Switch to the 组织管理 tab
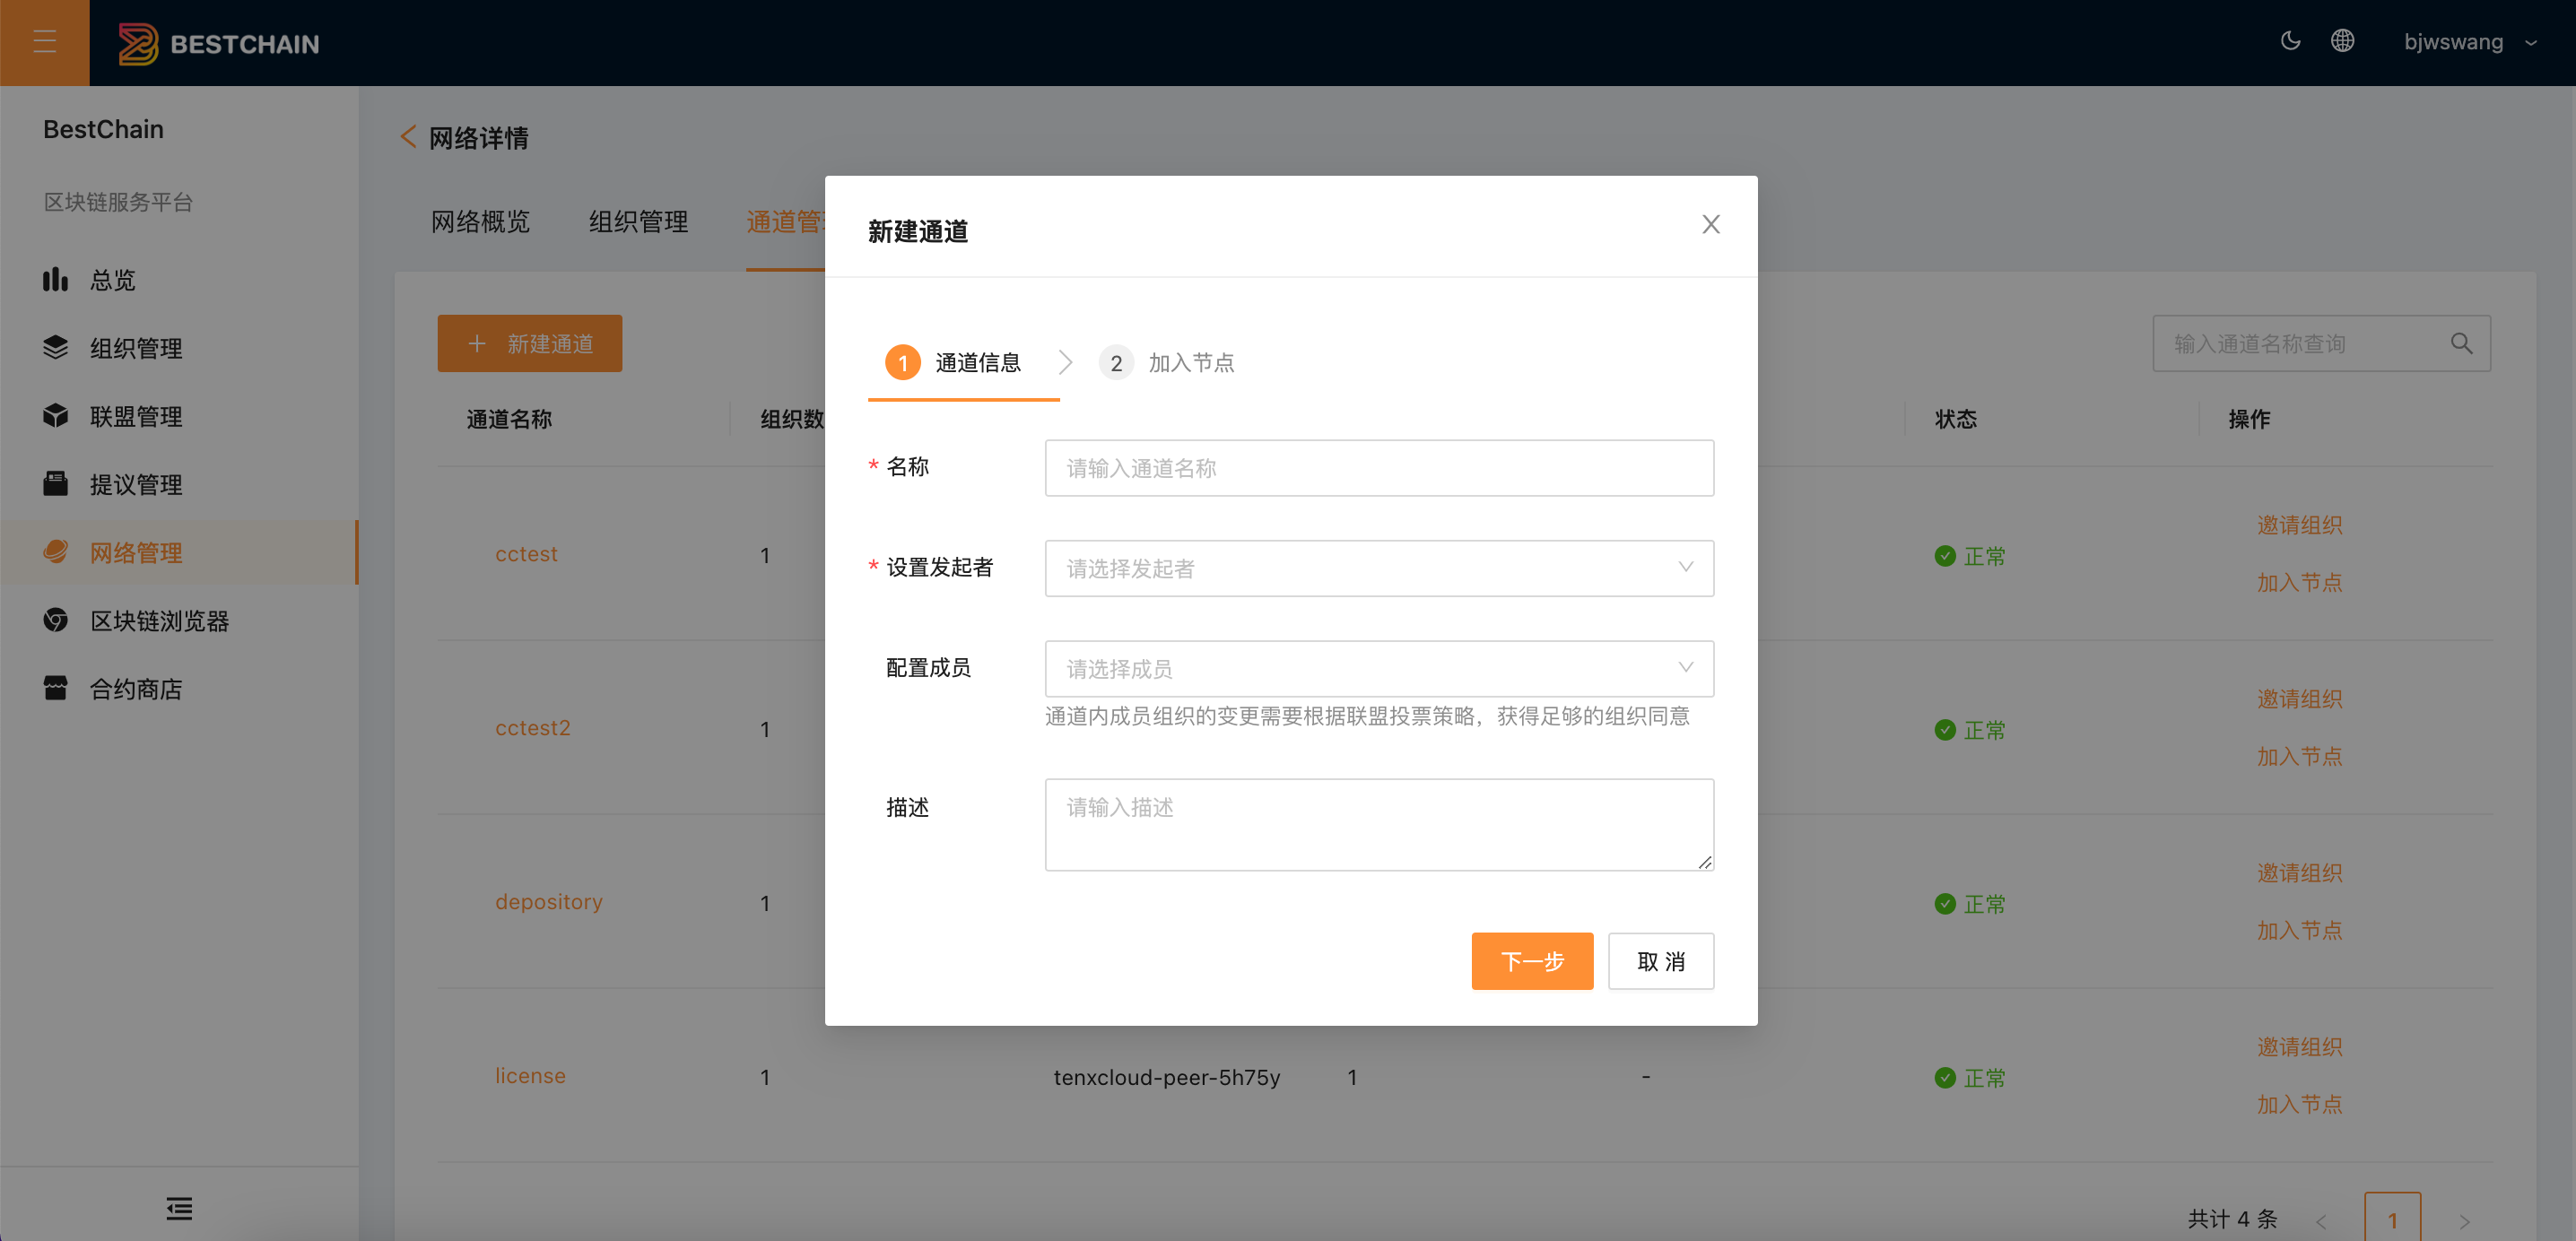Viewport: 2576px width, 1241px height. pos(638,221)
